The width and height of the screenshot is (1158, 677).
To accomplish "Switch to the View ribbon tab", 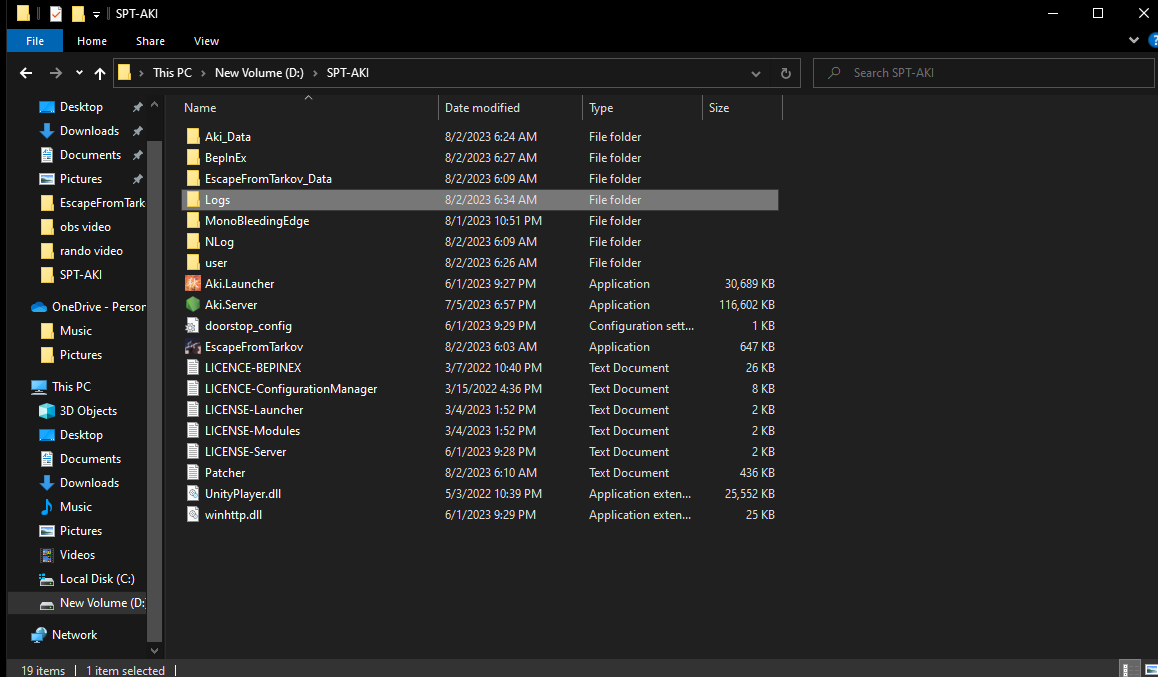I will click(x=206, y=41).
